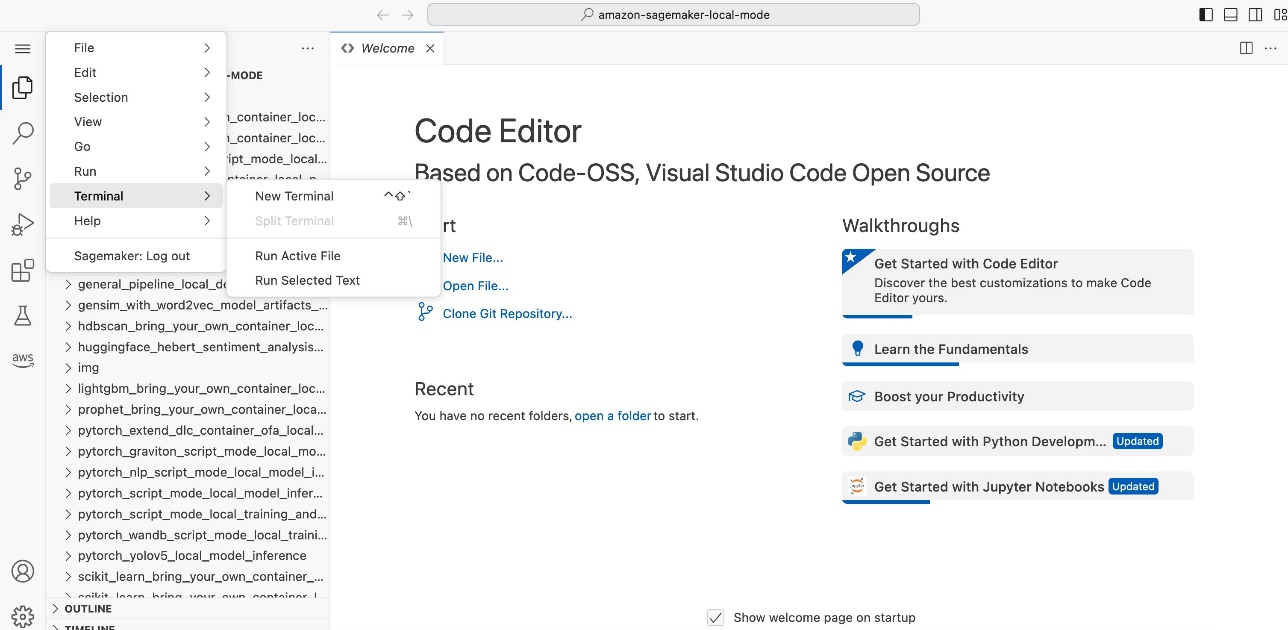1288x630 pixels.
Task: Select the Welcome editor tab
Action: (x=387, y=48)
